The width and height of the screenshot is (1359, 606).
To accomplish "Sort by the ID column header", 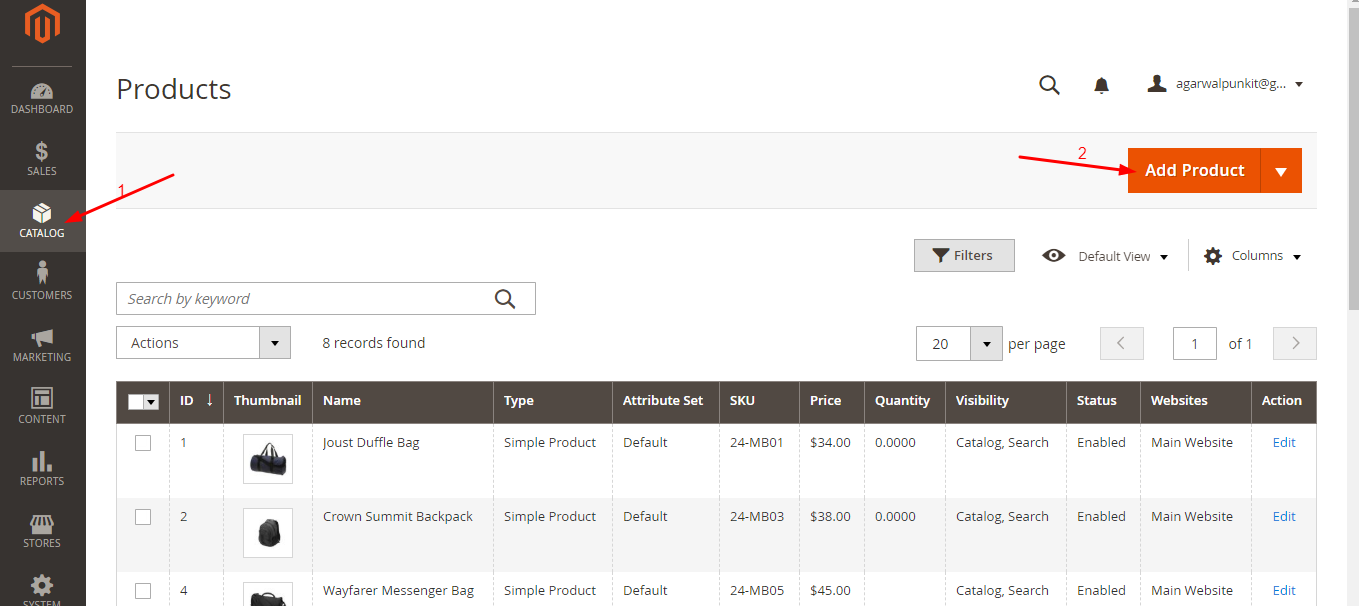I will click(196, 401).
